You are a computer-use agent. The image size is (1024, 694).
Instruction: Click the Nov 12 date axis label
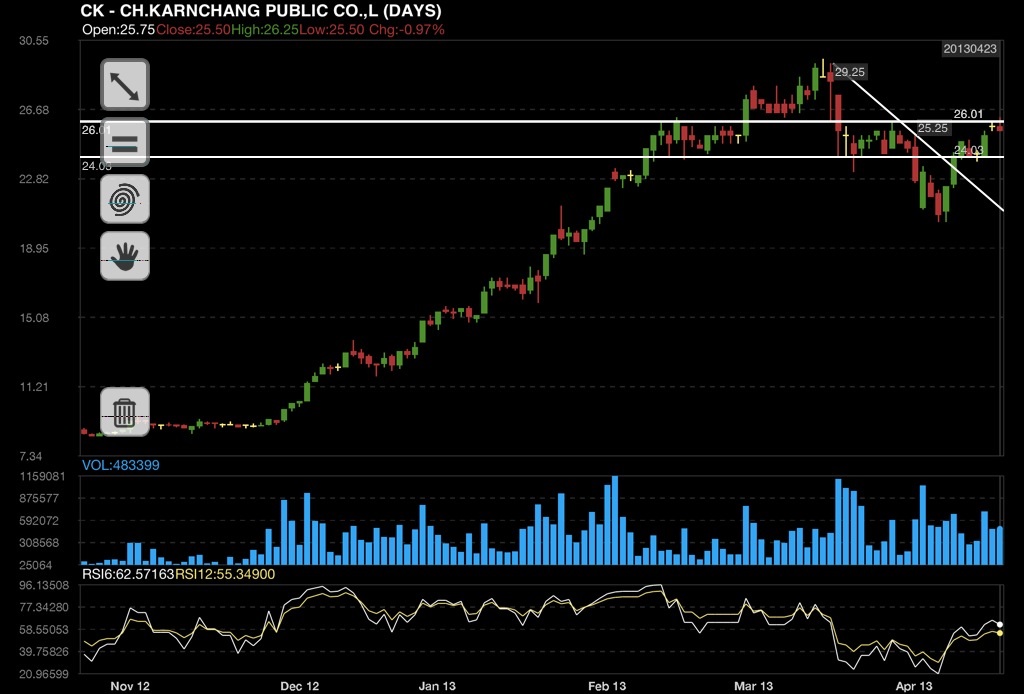tap(130, 686)
